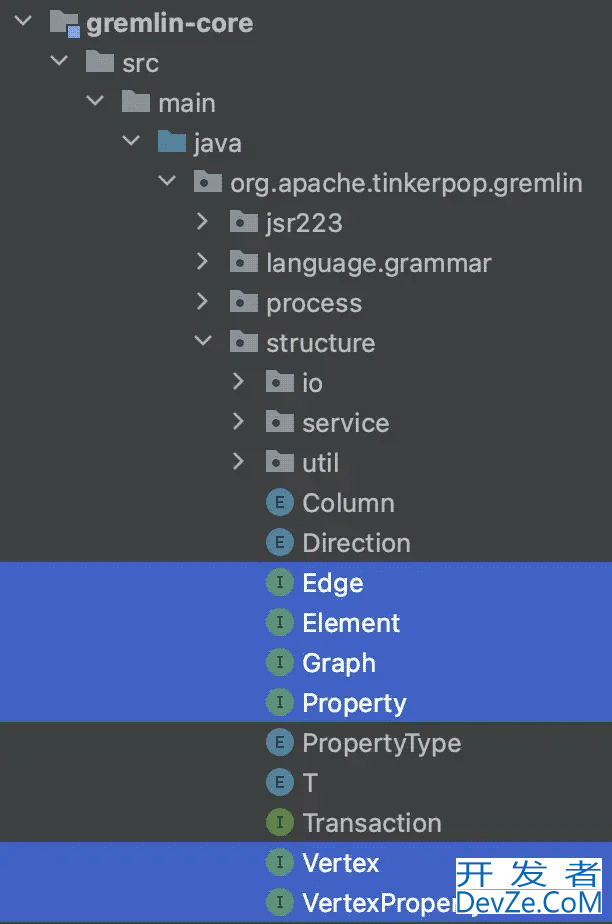Collapse the src folder chevron
612x924 pixels.
pyautogui.click(x=59, y=61)
